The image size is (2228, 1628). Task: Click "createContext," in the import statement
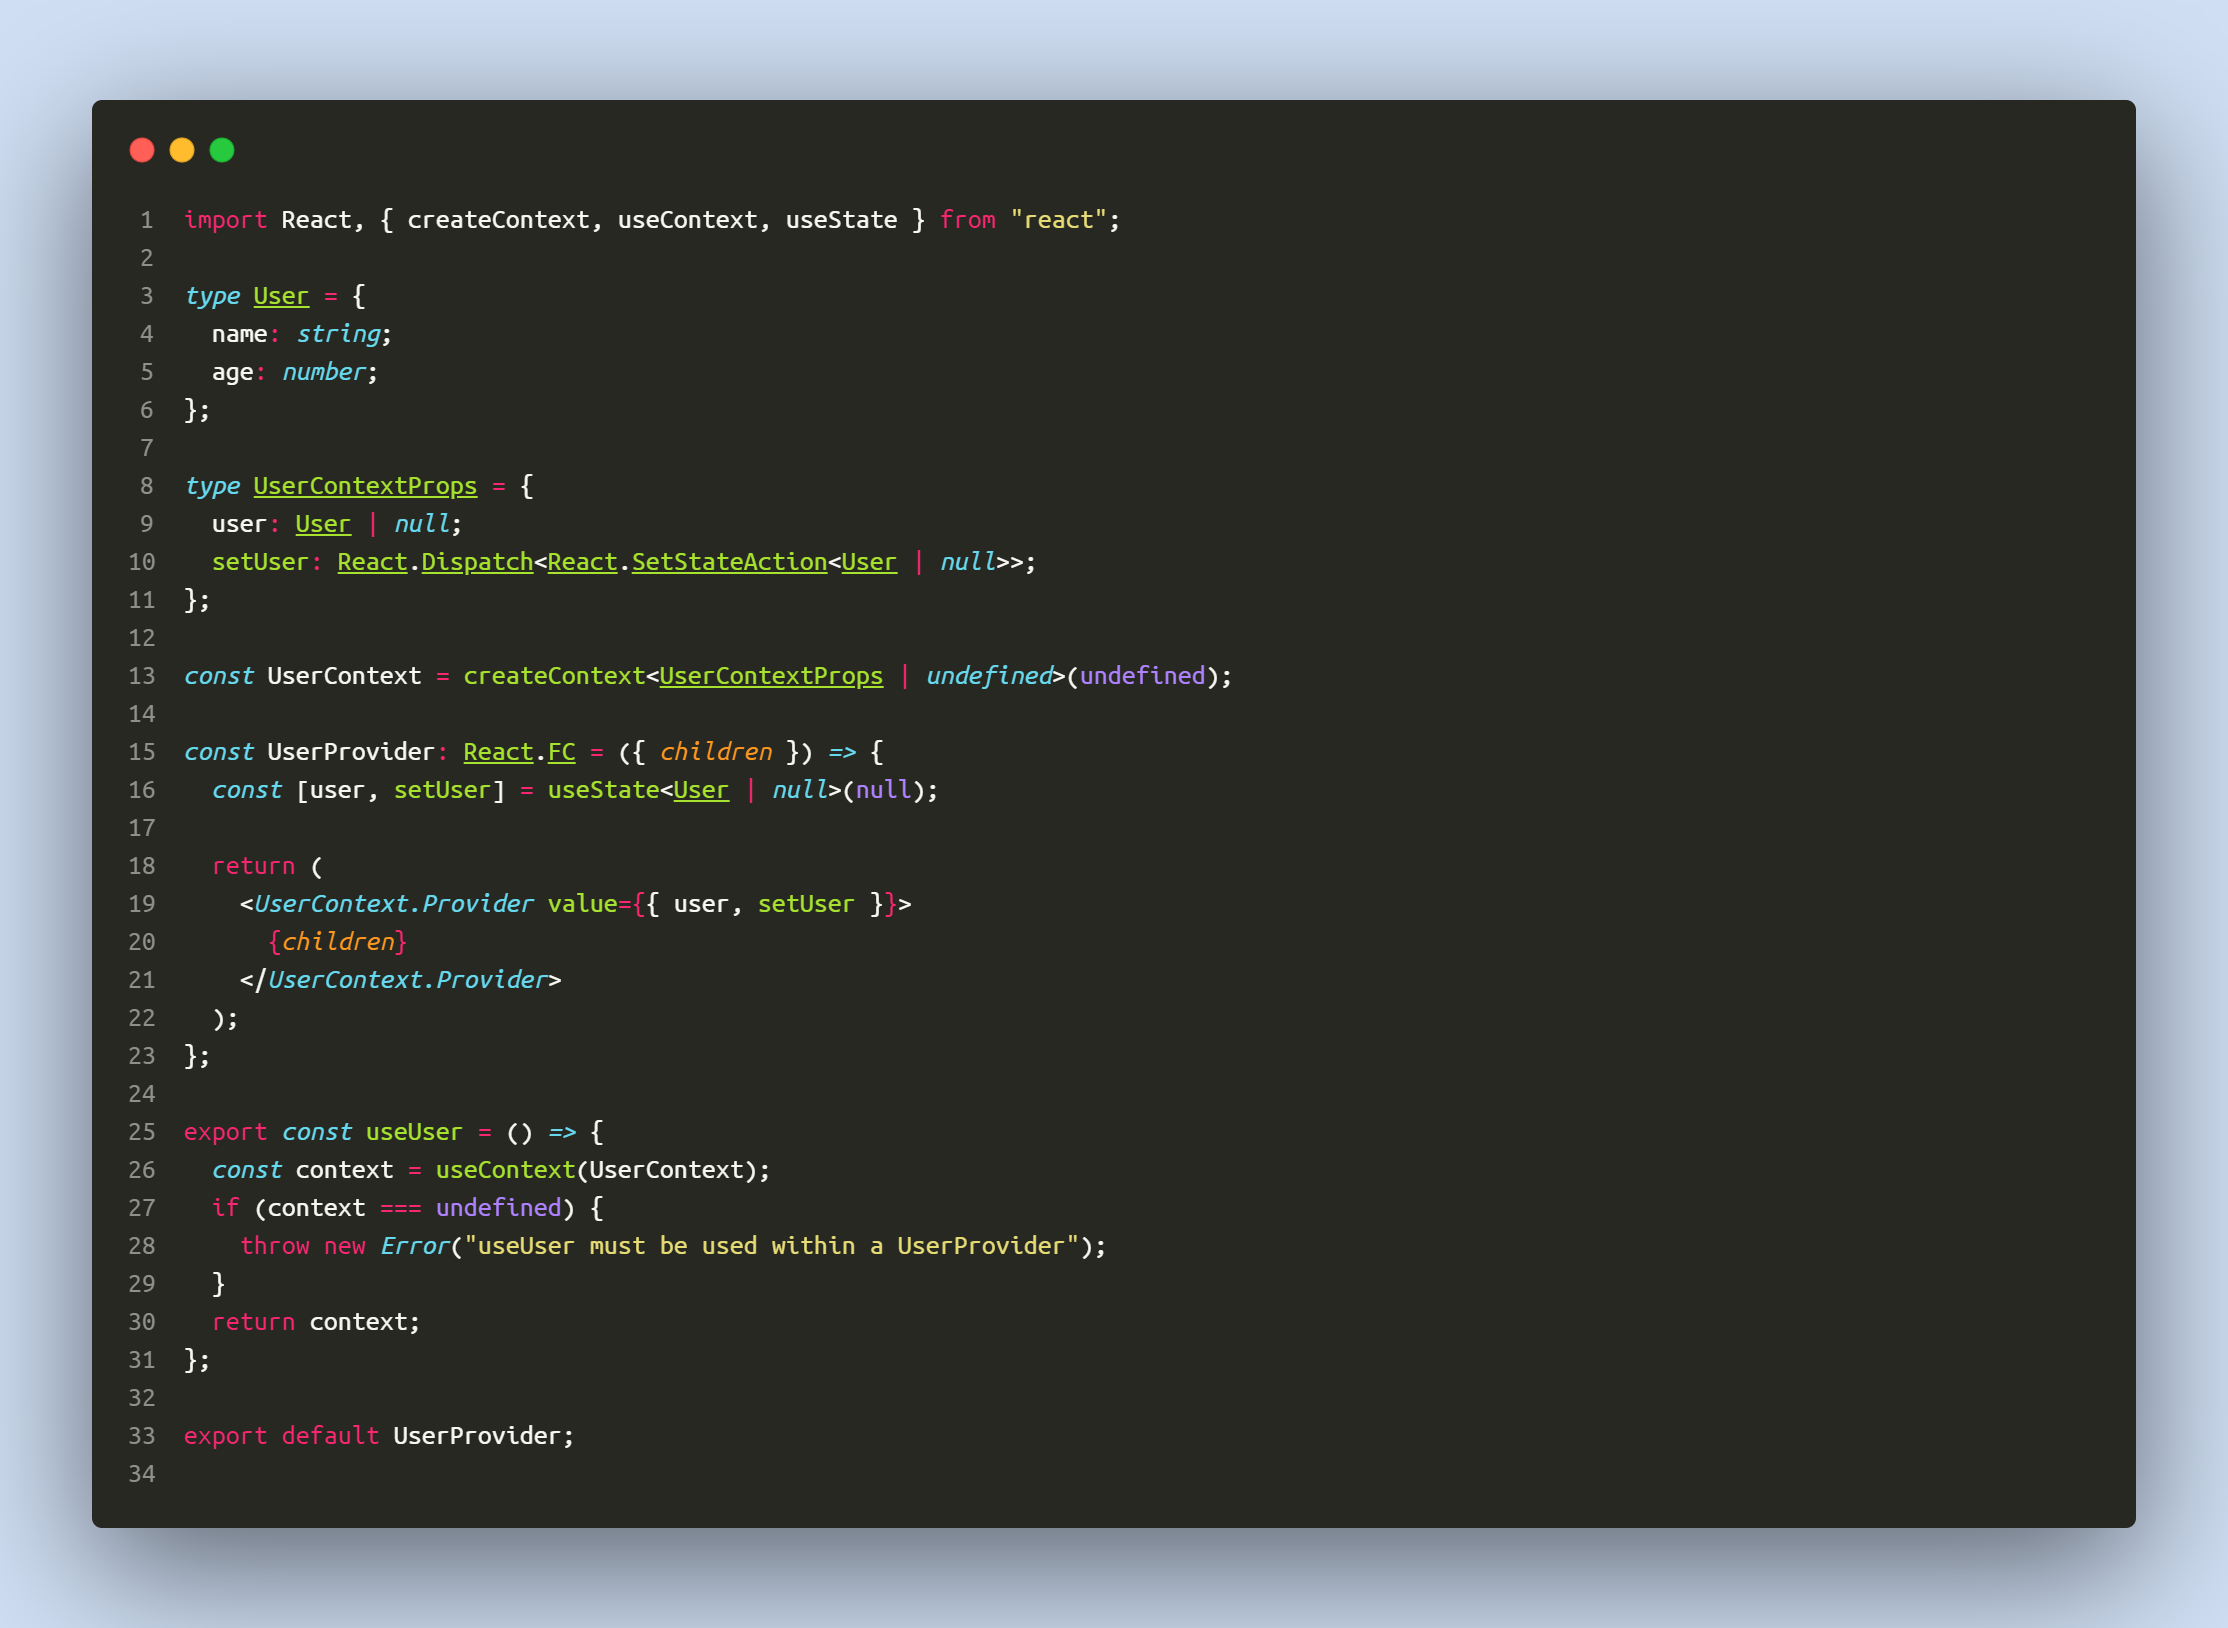(x=504, y=220)
